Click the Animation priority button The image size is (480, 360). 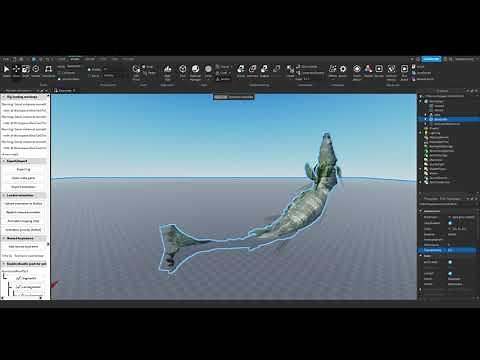(23, 229)
